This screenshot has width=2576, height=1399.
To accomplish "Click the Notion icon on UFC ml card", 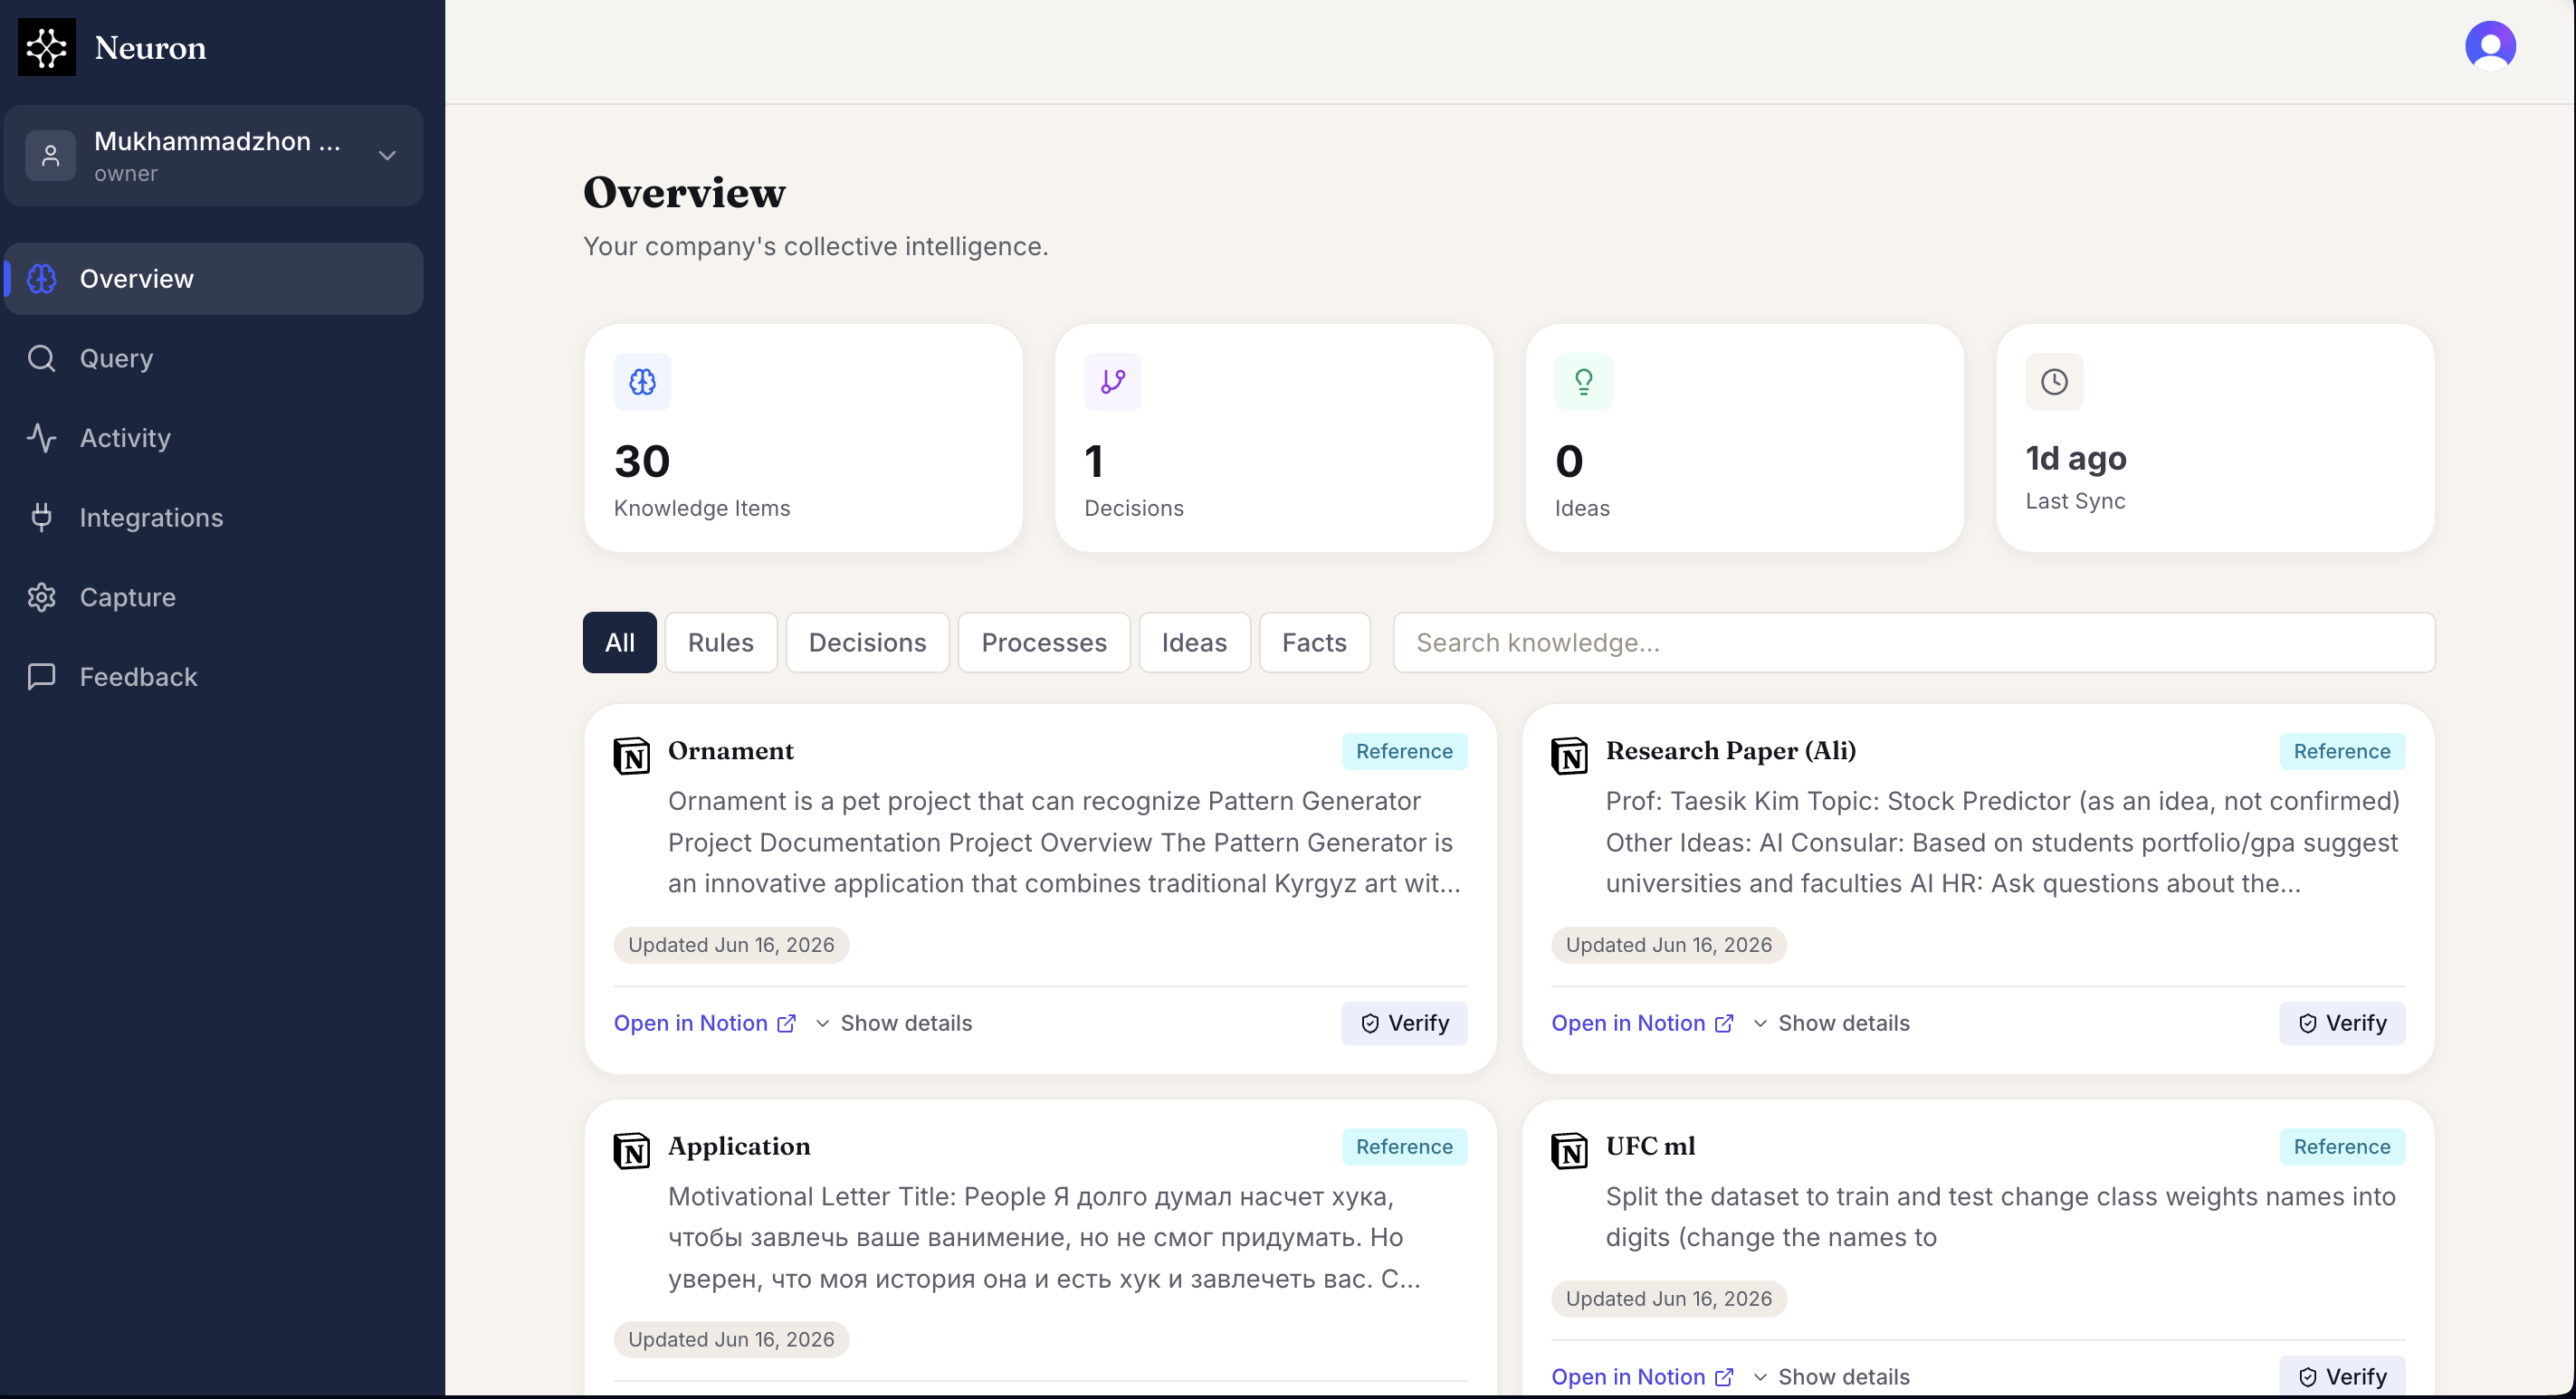I will (x=1569, y=1151).
